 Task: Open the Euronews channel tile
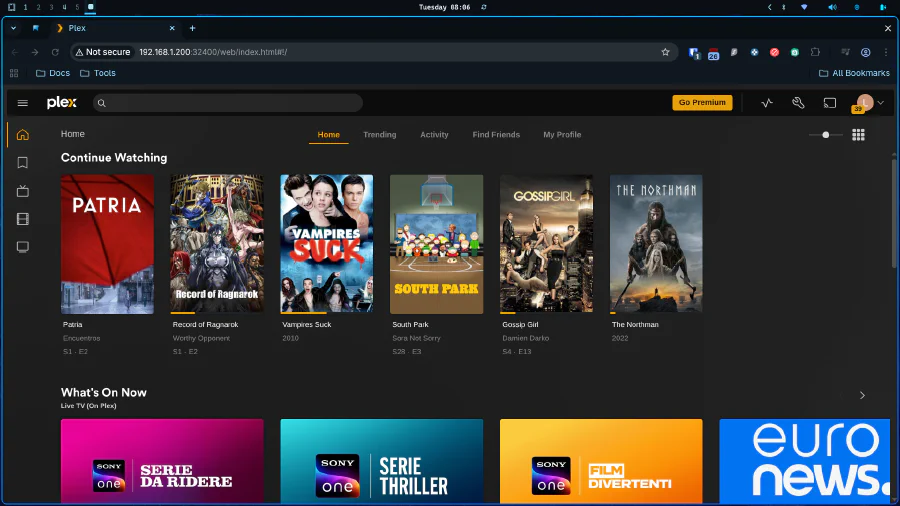click(x=805, y=461)
